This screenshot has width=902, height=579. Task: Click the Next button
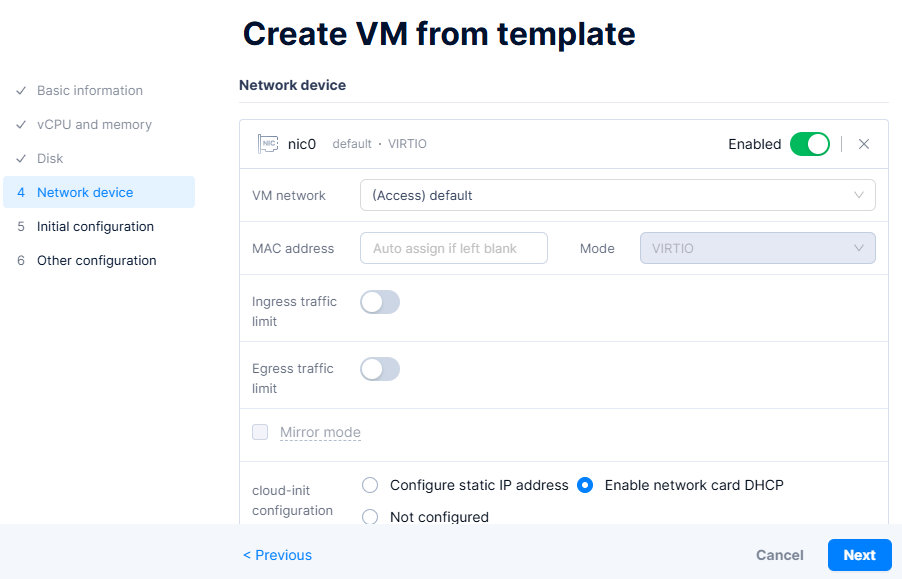(859, 555)
